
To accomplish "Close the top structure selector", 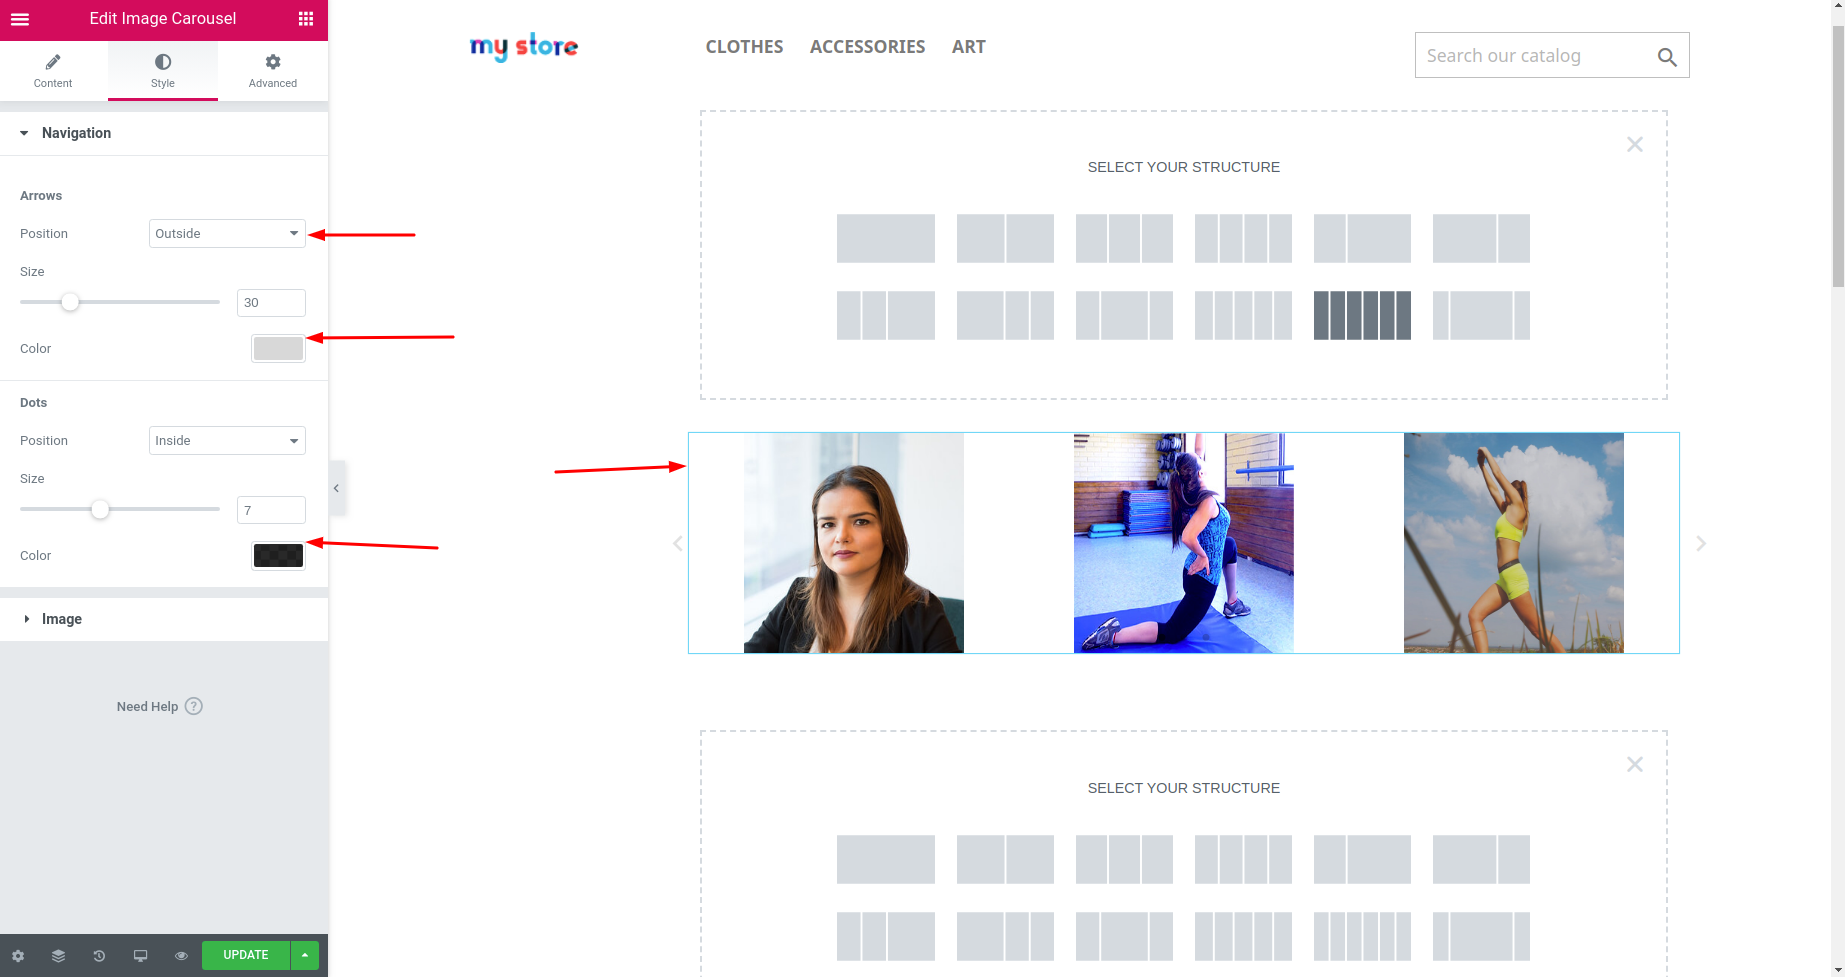I will pyautogui.click(x=1635, y=145).
